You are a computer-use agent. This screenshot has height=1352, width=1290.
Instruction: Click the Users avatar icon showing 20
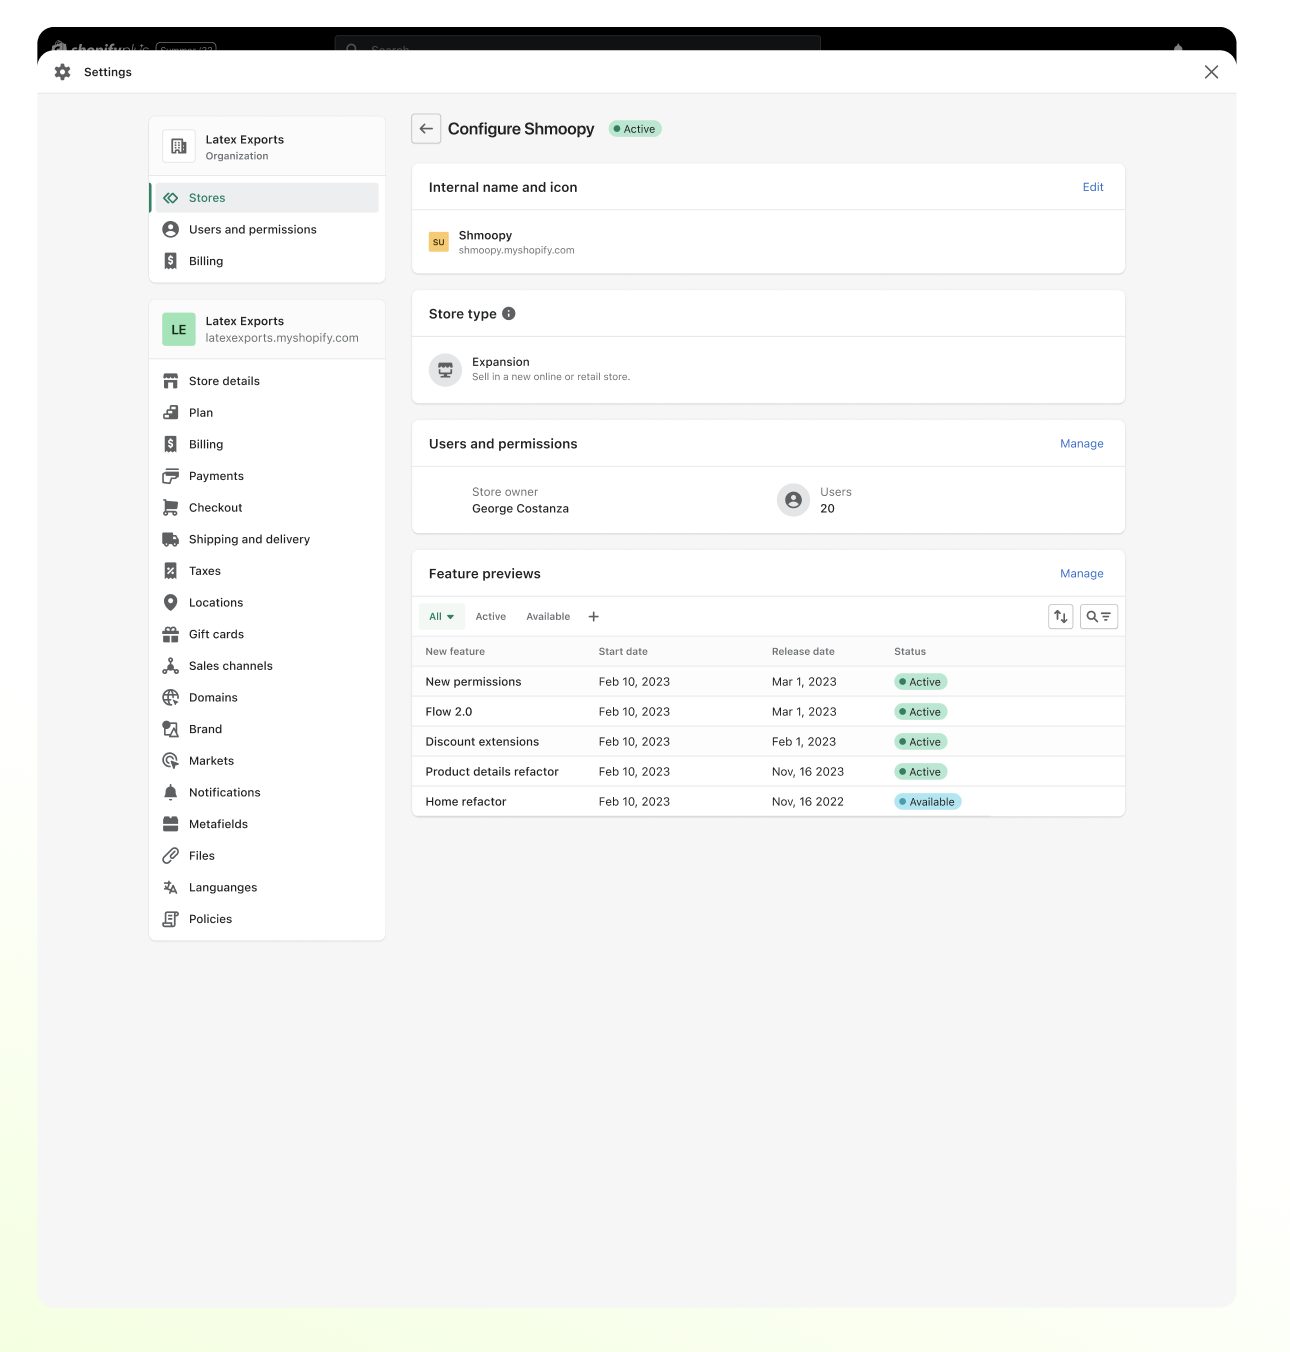point(793,500)
